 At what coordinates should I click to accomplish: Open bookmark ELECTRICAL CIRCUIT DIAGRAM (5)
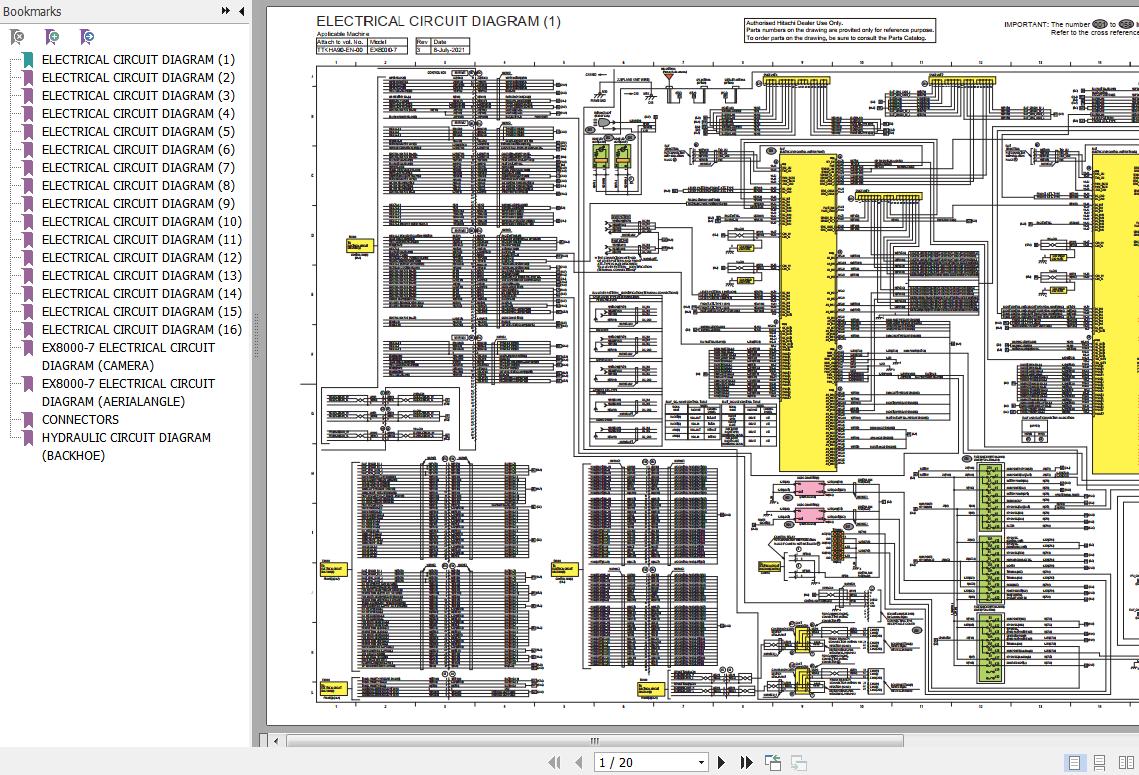(x=138, y=132)
